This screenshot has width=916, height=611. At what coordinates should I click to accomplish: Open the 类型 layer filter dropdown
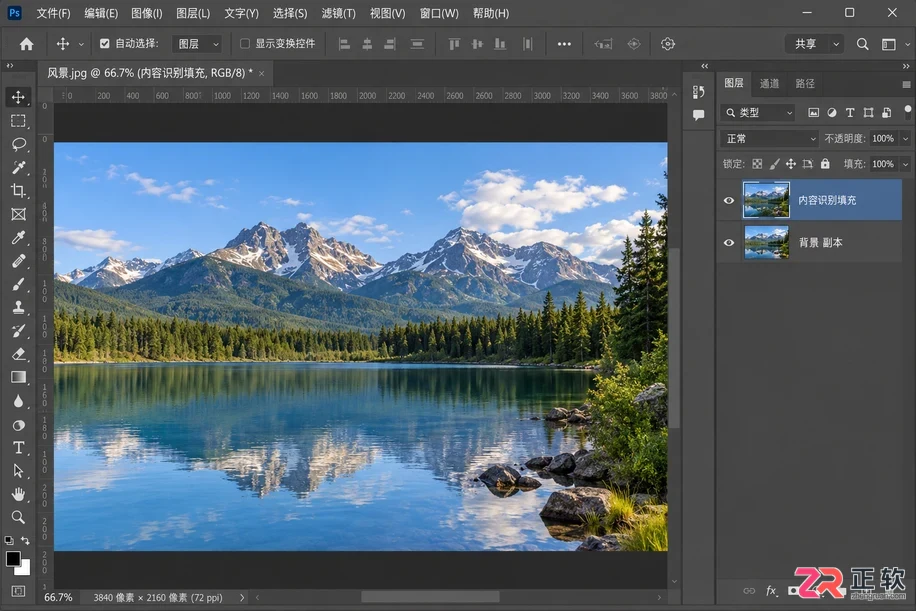(x=758, y=113)
